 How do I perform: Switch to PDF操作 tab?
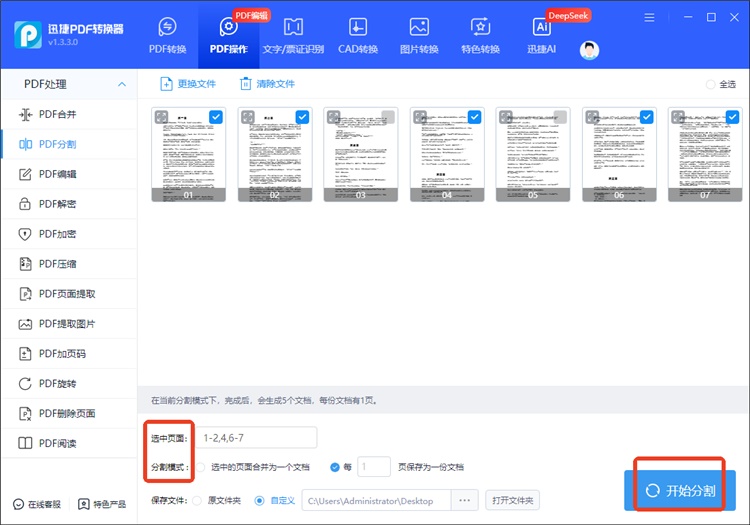(229, 35)
